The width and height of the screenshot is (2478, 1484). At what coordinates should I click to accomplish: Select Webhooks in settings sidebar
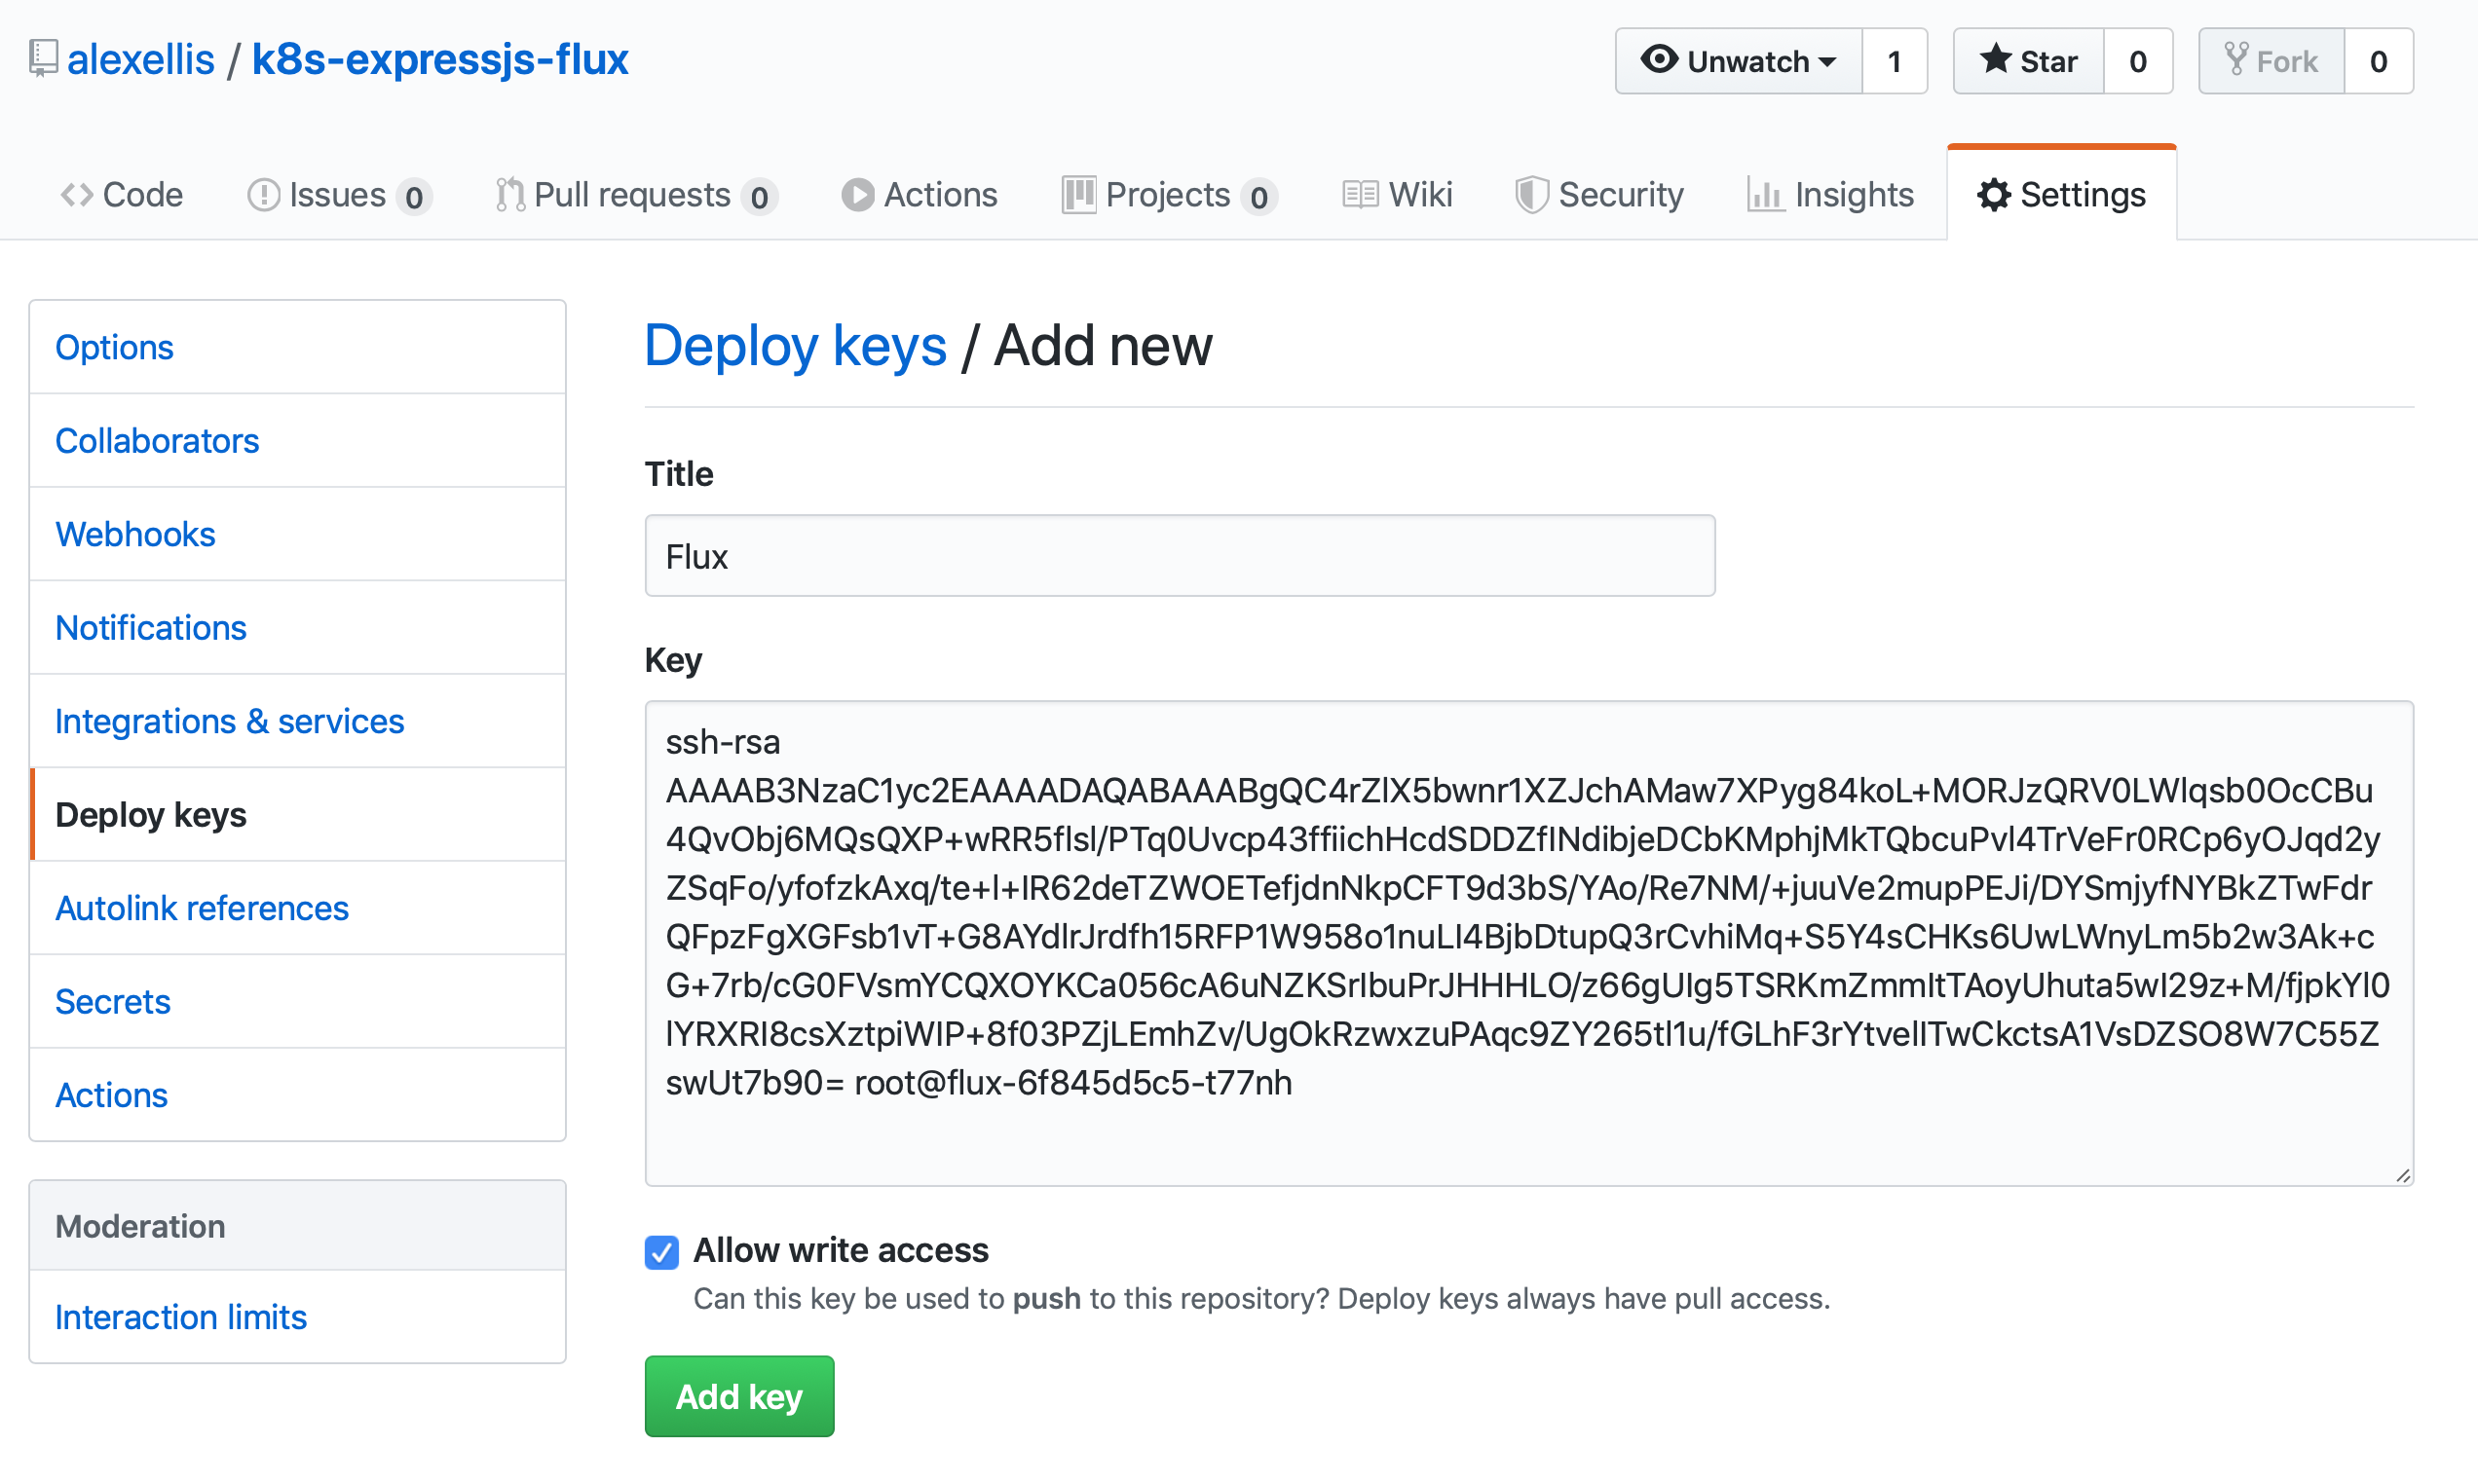tap(135, 534)
